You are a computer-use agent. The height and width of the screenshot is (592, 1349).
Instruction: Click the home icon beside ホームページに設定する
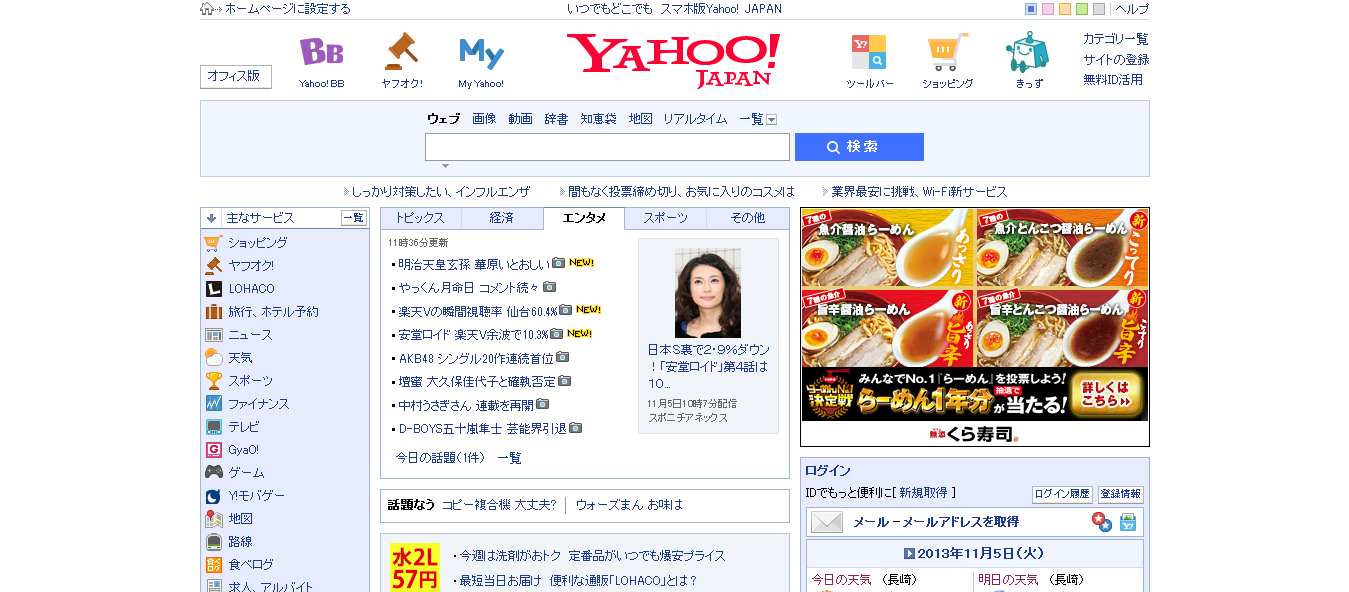tap(207, 9)
